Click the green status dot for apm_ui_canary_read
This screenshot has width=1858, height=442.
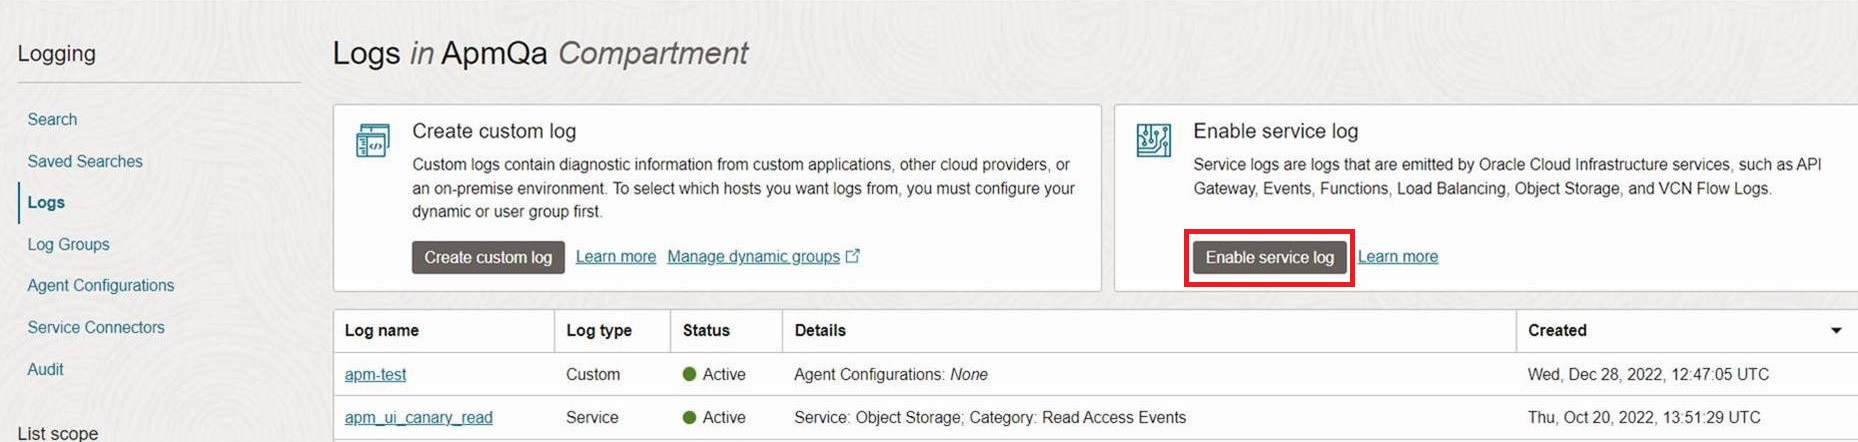coord(689,417)
